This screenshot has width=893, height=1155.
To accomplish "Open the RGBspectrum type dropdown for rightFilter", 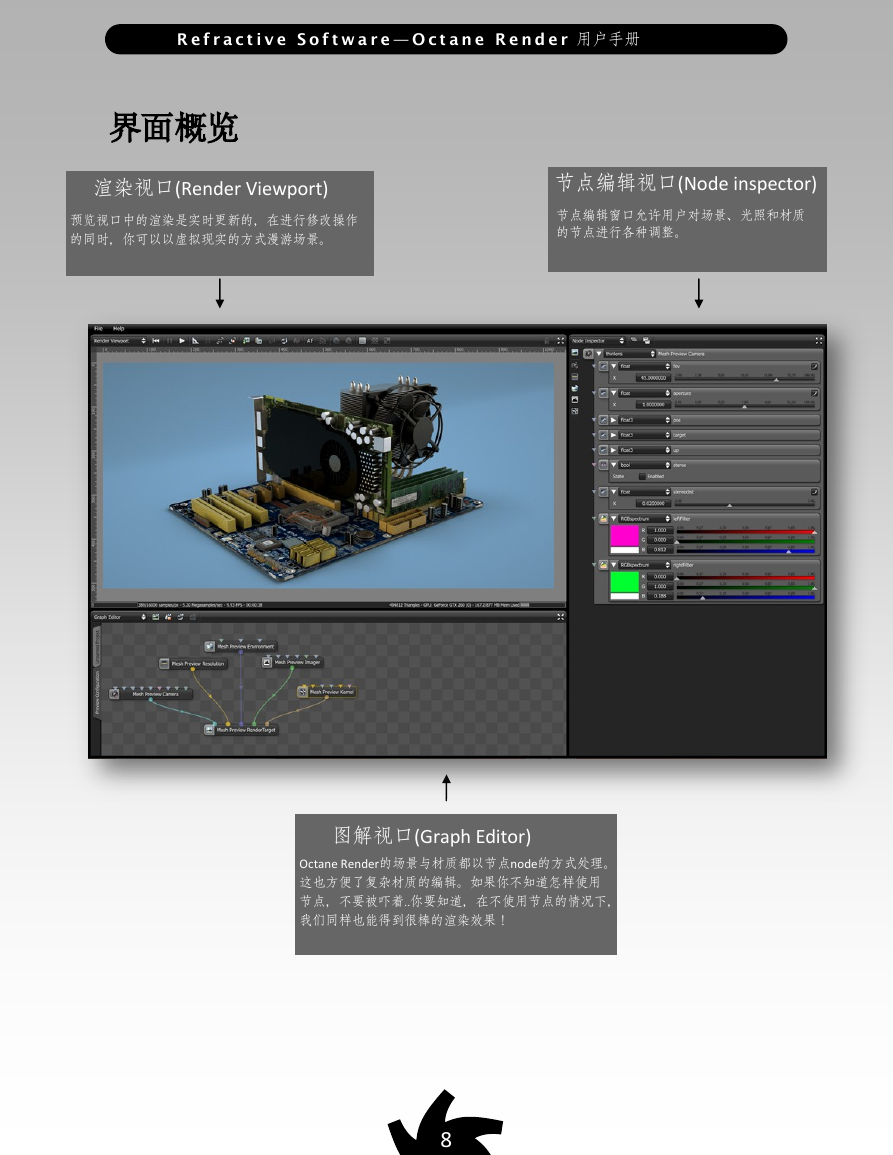I will pyautogui.click(x=645, y=565).
